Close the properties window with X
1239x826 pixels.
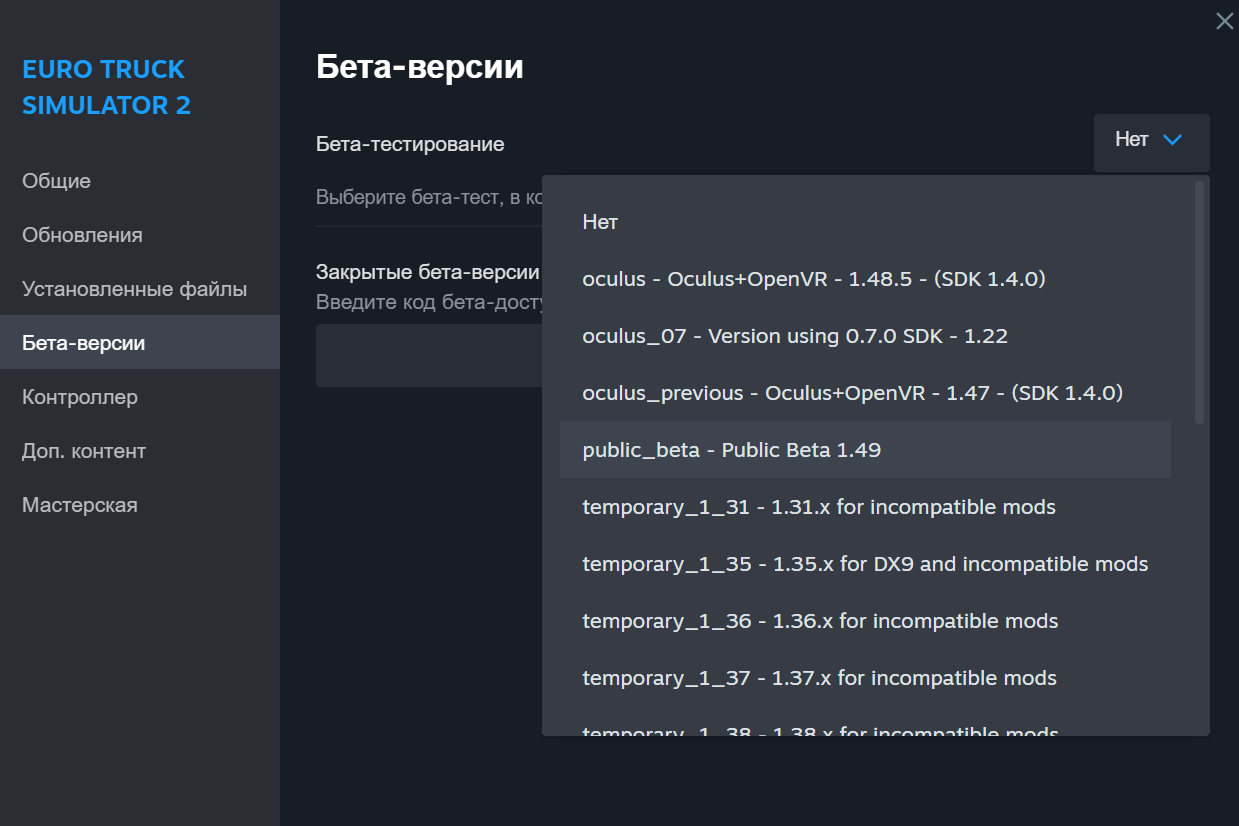(x=1224, y=21)
